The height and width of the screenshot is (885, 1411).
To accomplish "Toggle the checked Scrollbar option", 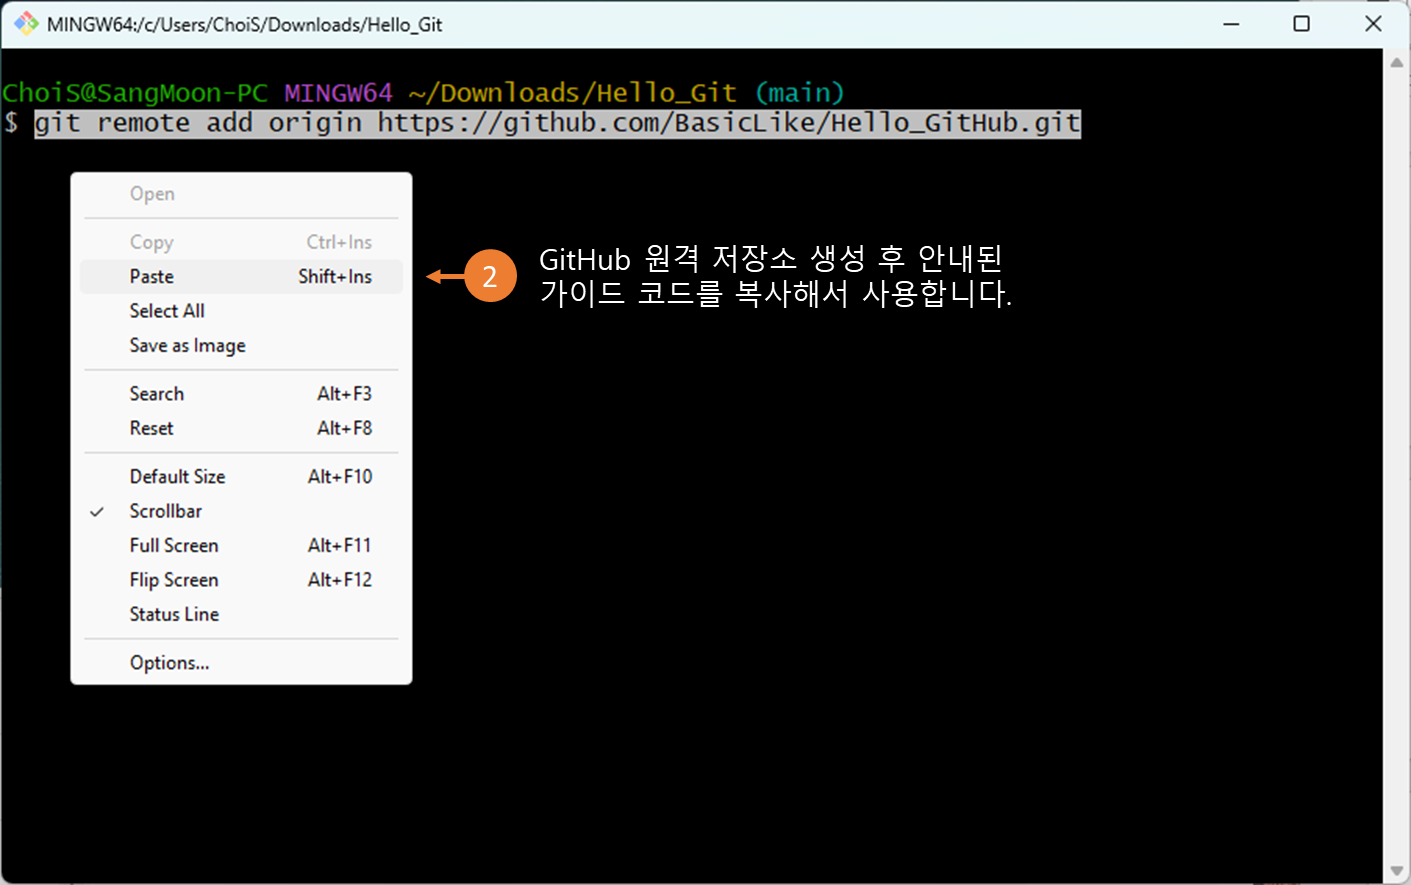I will [241, 511].
